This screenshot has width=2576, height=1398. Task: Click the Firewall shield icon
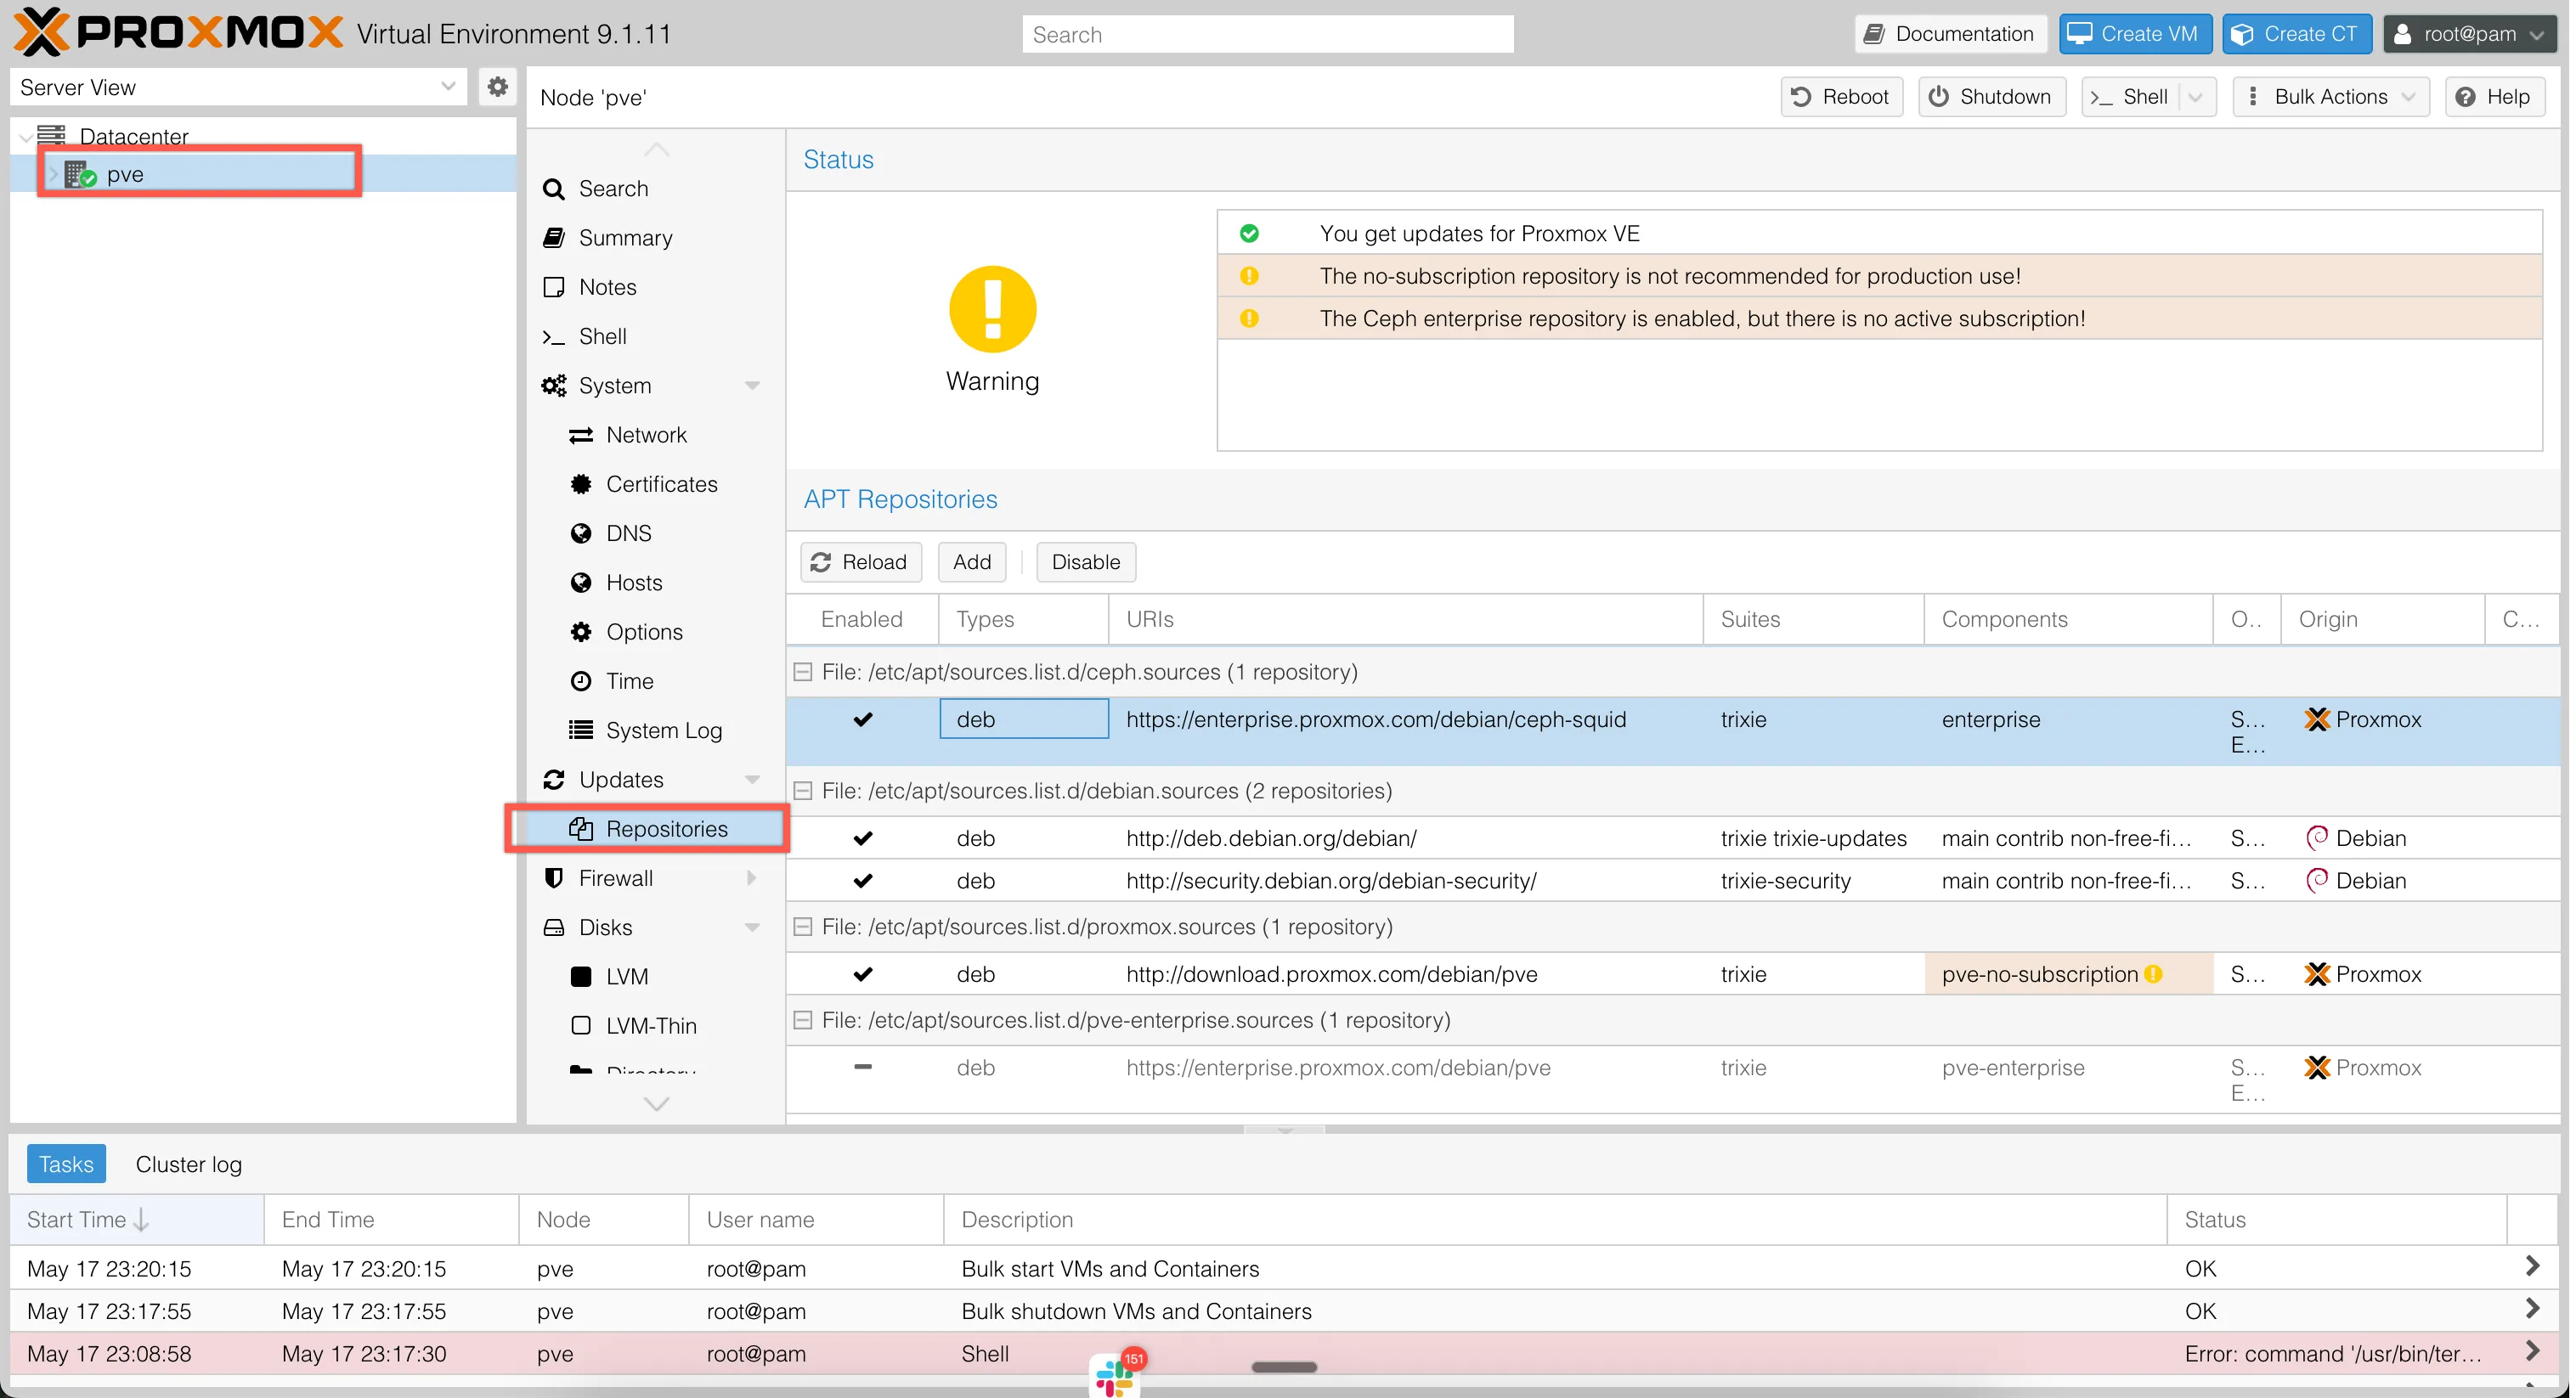point(553,878)
